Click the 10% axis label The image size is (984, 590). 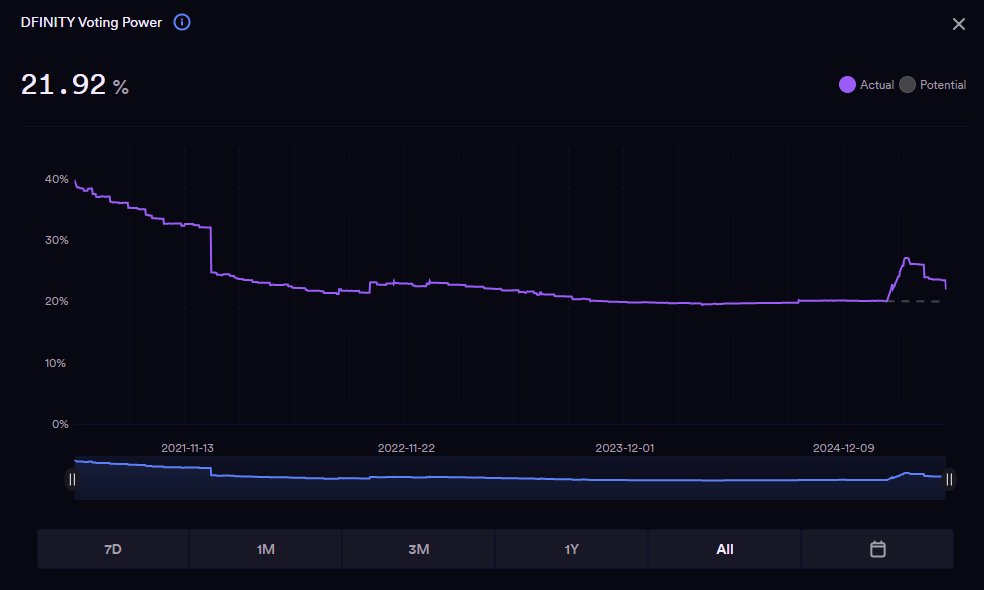tap(55, 363)
